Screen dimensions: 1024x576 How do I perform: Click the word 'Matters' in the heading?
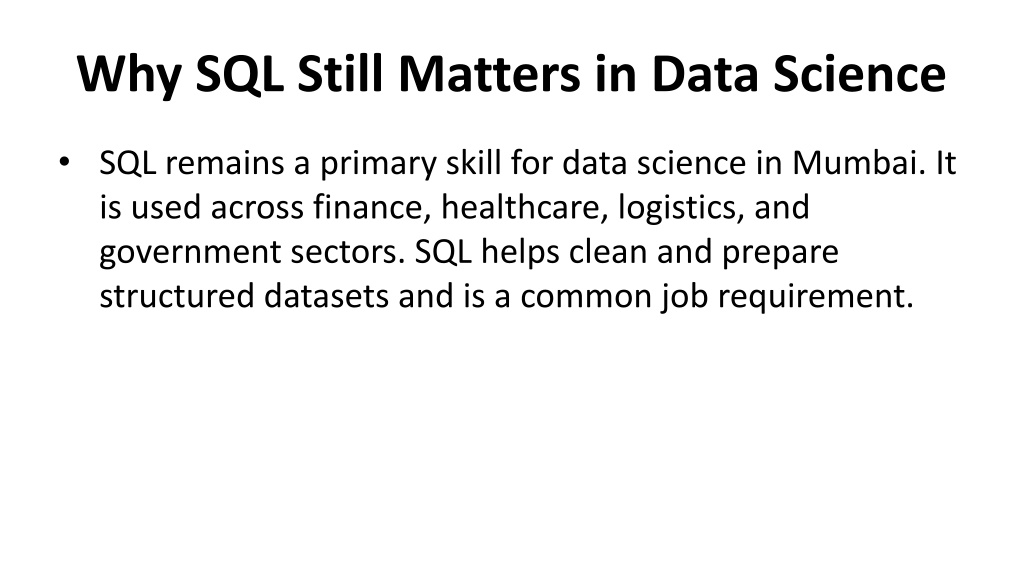click(490, 74)
